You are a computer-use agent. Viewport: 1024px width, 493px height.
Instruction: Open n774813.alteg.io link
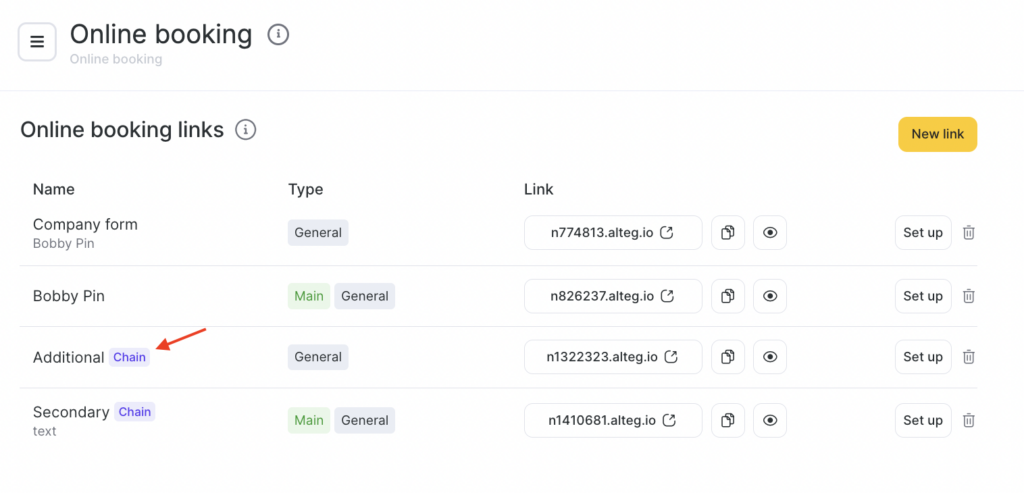coord(612,233)
